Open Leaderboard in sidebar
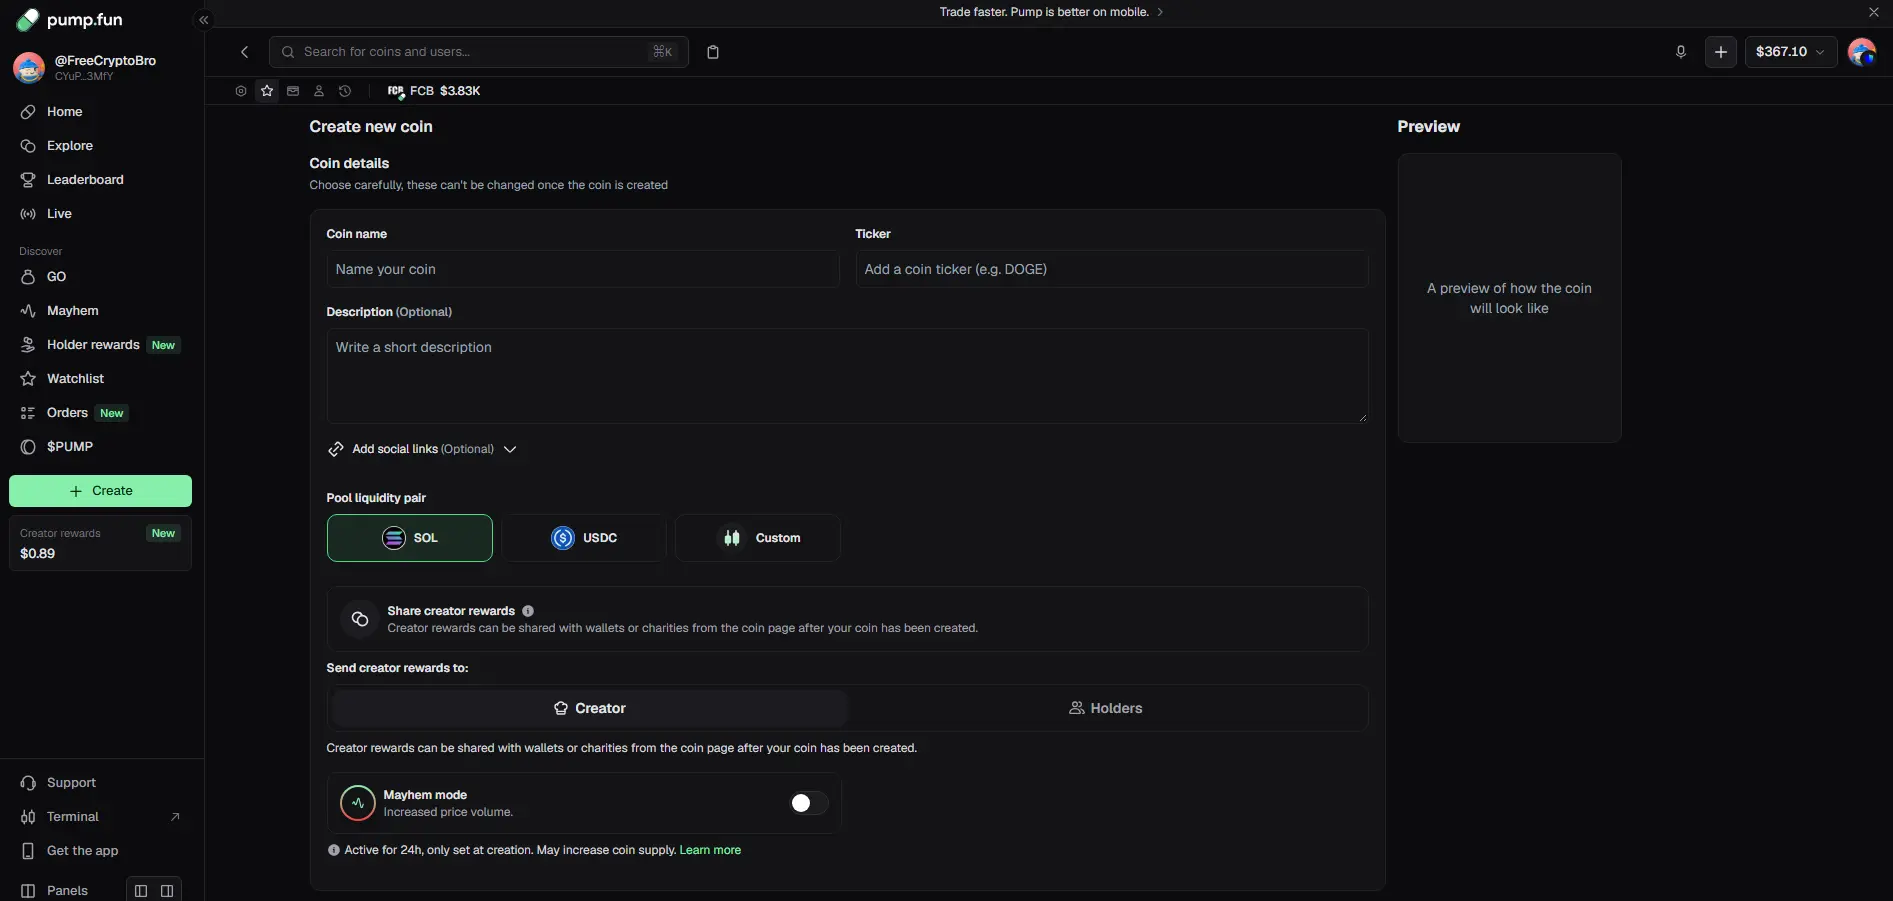Screen dimensions: 1893x901 [x=101, y=180]
